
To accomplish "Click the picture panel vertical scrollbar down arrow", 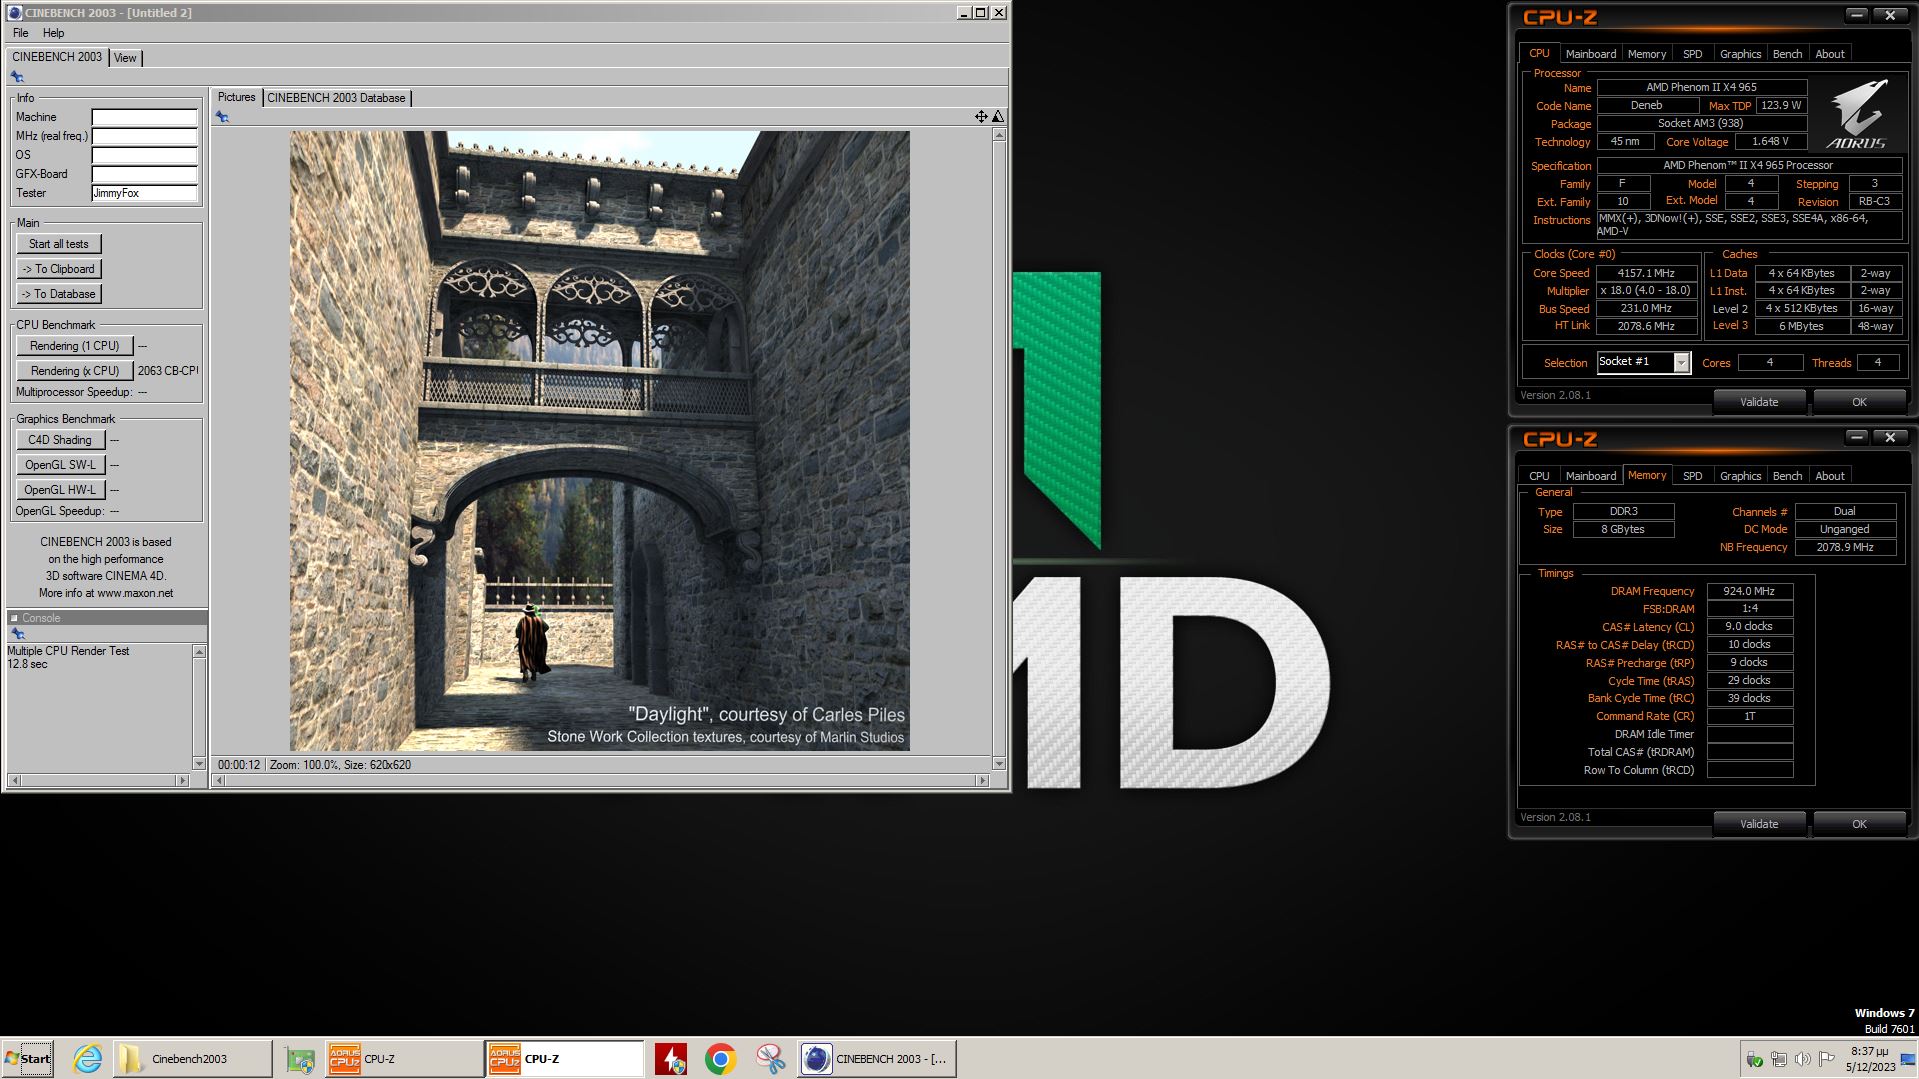I will pyautogui.click(x=998, y=764).
